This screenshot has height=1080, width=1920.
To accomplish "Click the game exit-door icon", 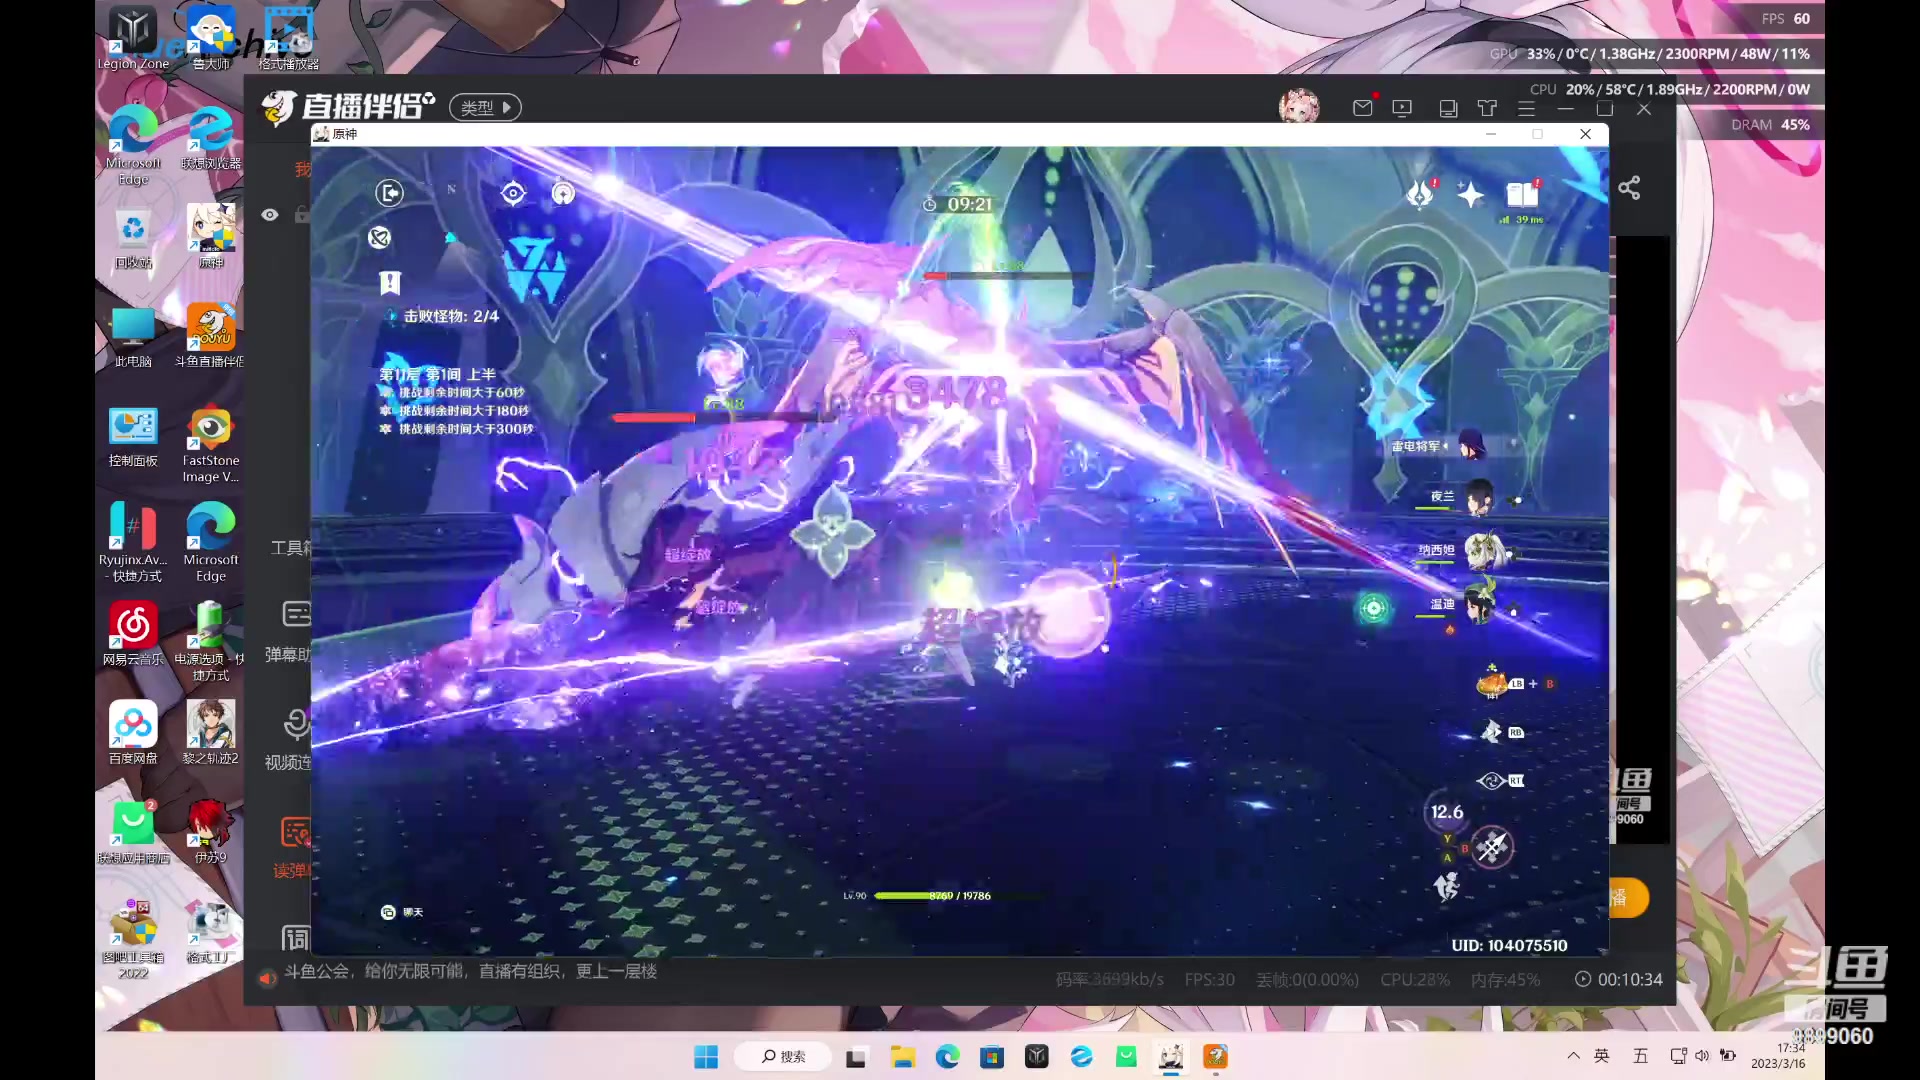I will (x=389, y=192).
